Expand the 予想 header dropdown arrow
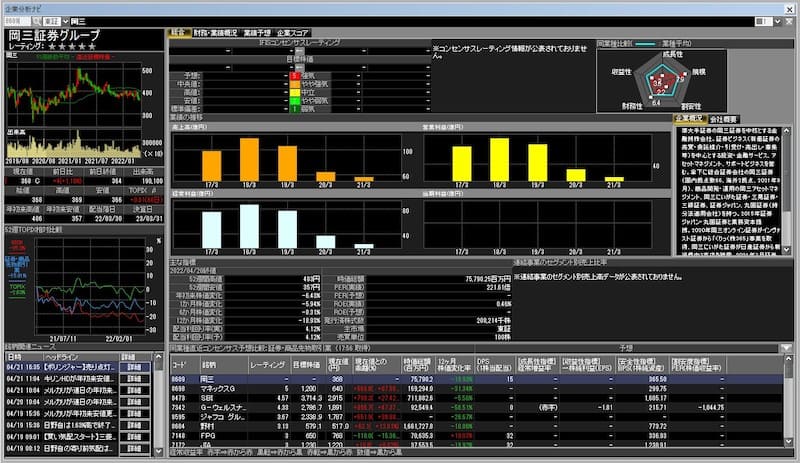The width and height of the screenshot is (800, 463). coord(786,348)
